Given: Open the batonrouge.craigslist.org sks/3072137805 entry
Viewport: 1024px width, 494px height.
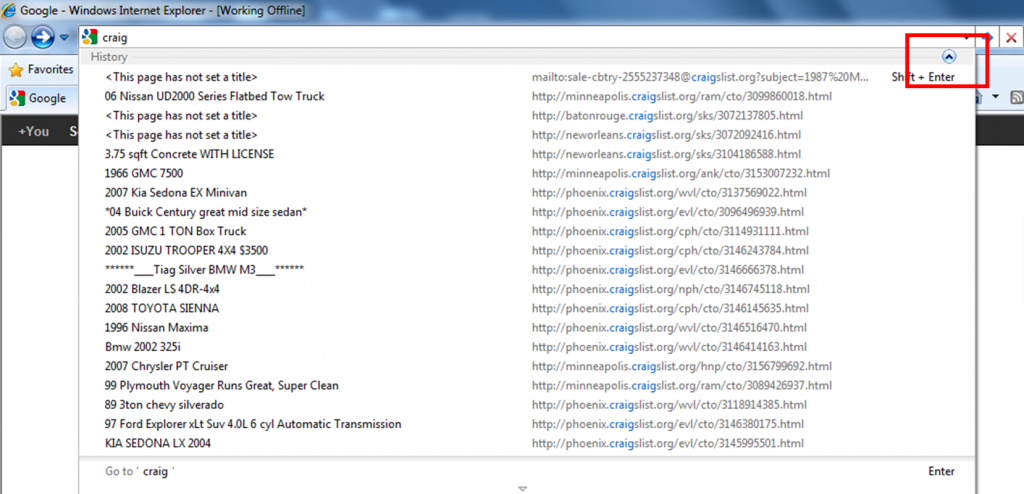Looking at the screenshot, I should click(x=526, y=116).
